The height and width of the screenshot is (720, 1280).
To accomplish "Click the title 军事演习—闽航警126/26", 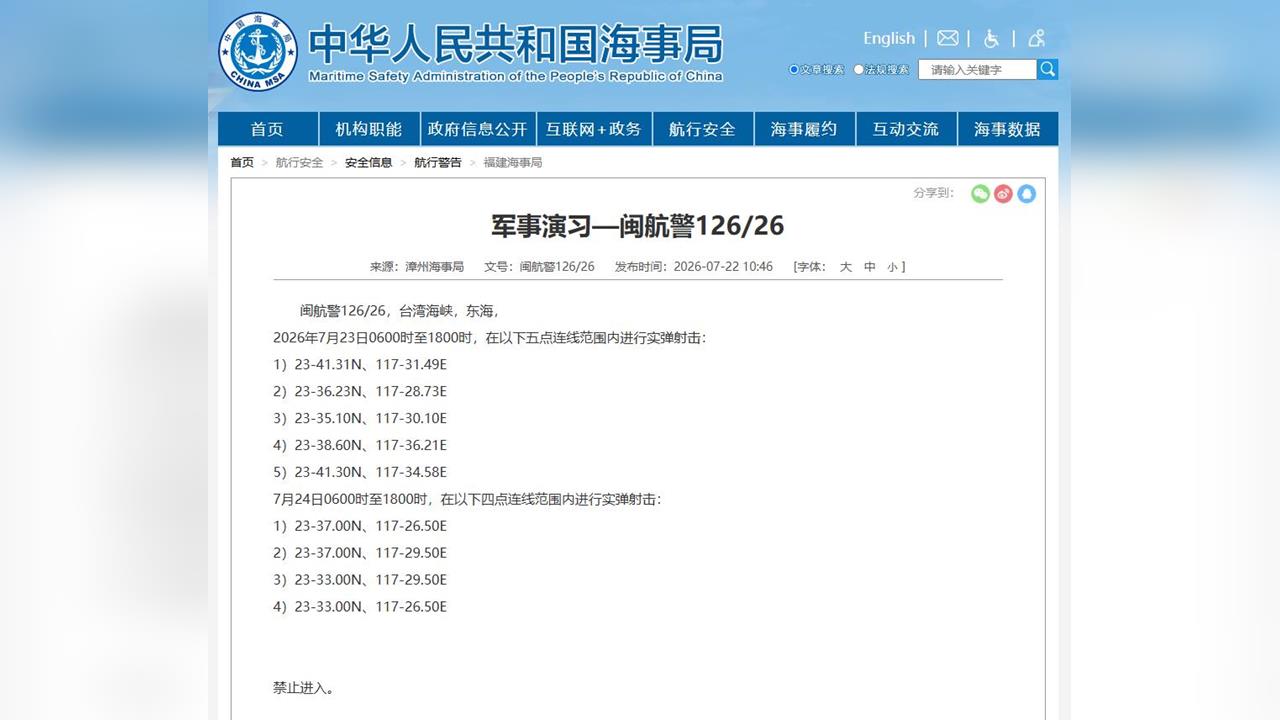I will 637,226.
